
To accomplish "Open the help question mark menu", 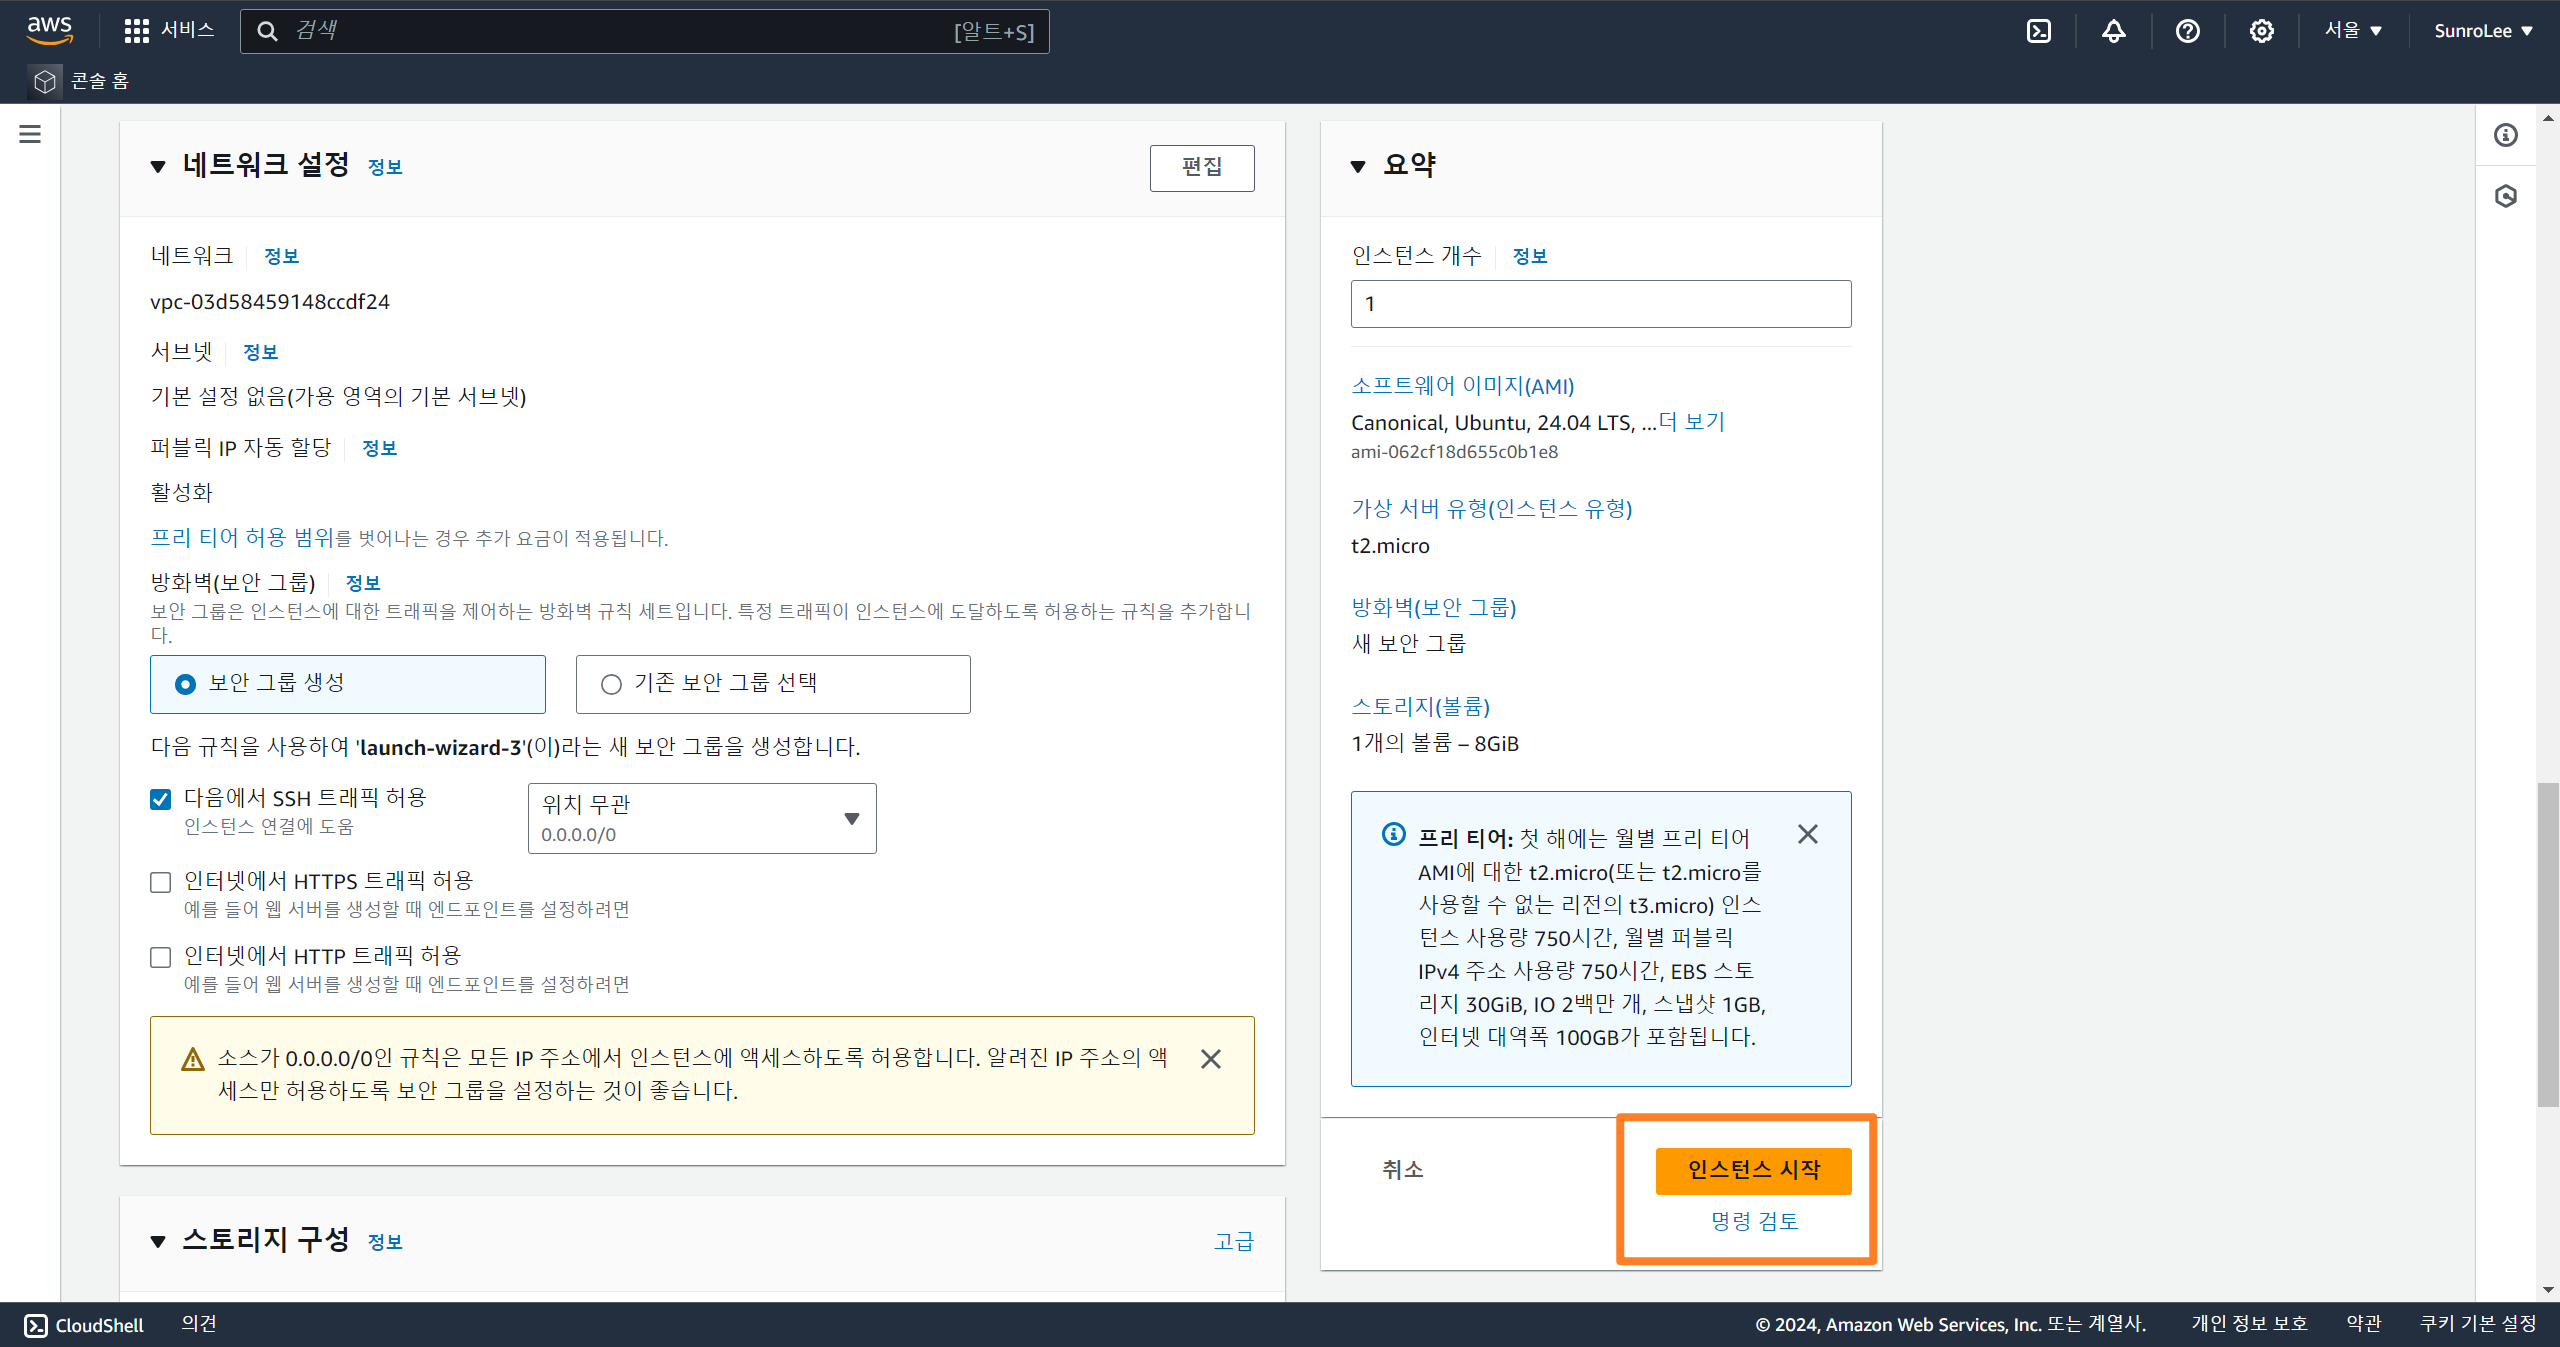I will [x=2187, y=31].
